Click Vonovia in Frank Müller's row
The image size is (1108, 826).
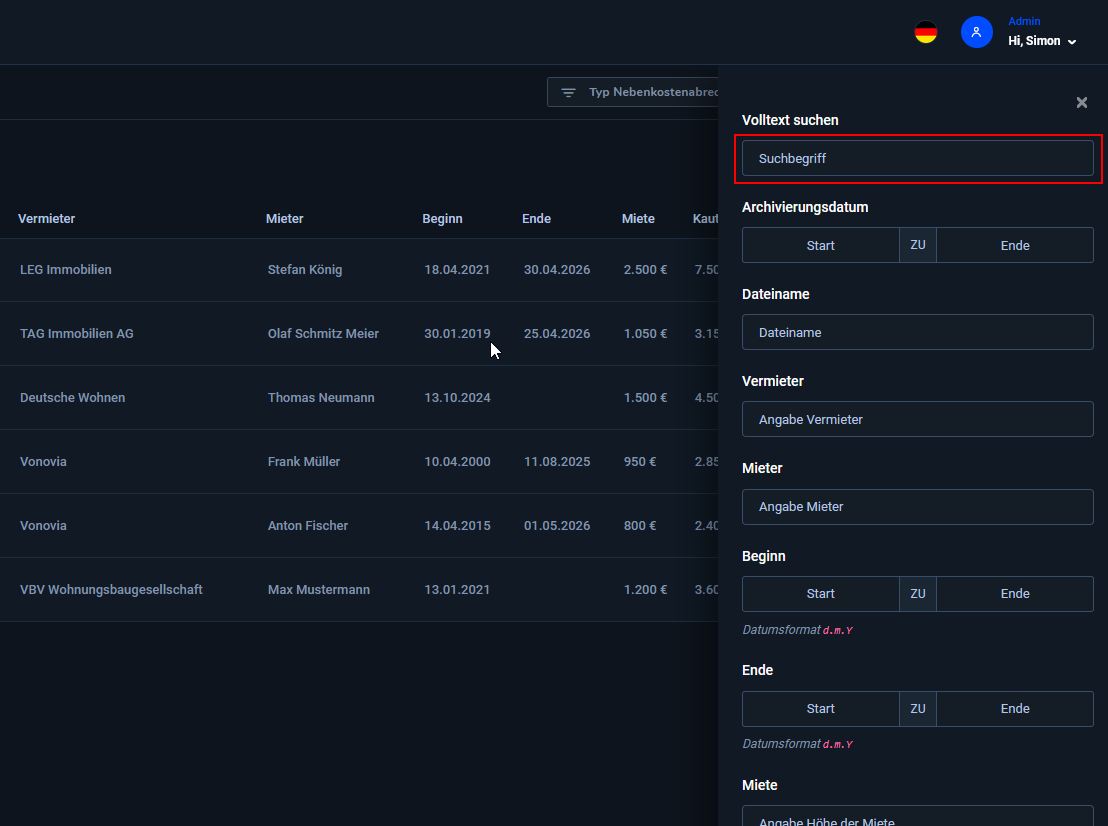pyautogui.click(x=43, y=461)
